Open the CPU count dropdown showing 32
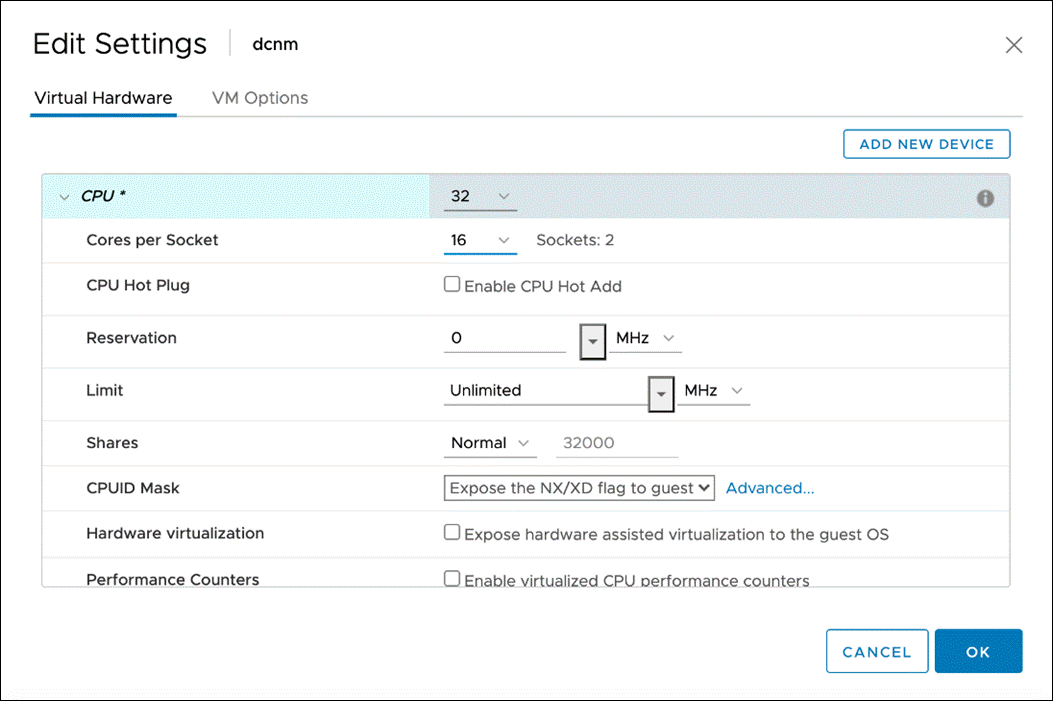Viewport: 1053px width, 701px height. (480, 196)
